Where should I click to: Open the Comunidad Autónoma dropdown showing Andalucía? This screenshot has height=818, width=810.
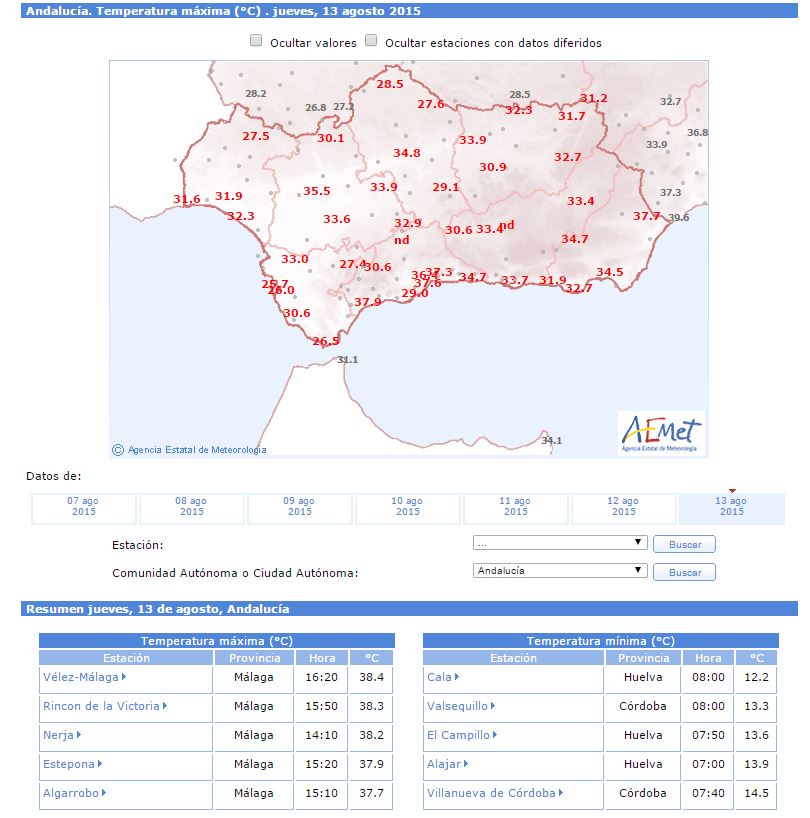[560, 571]
